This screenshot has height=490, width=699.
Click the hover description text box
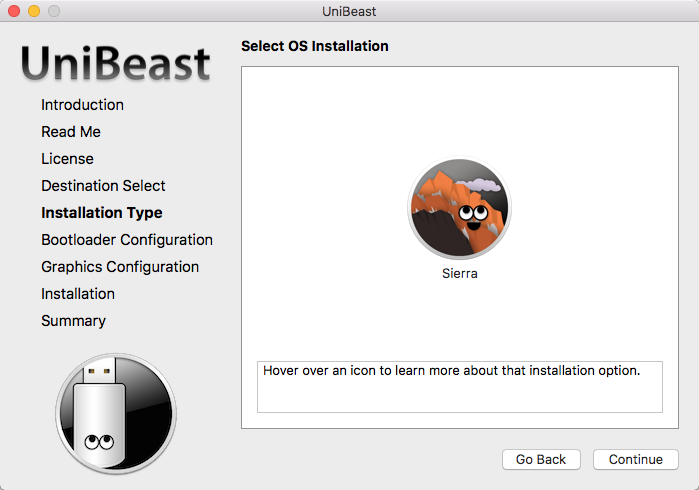(460, 387)
